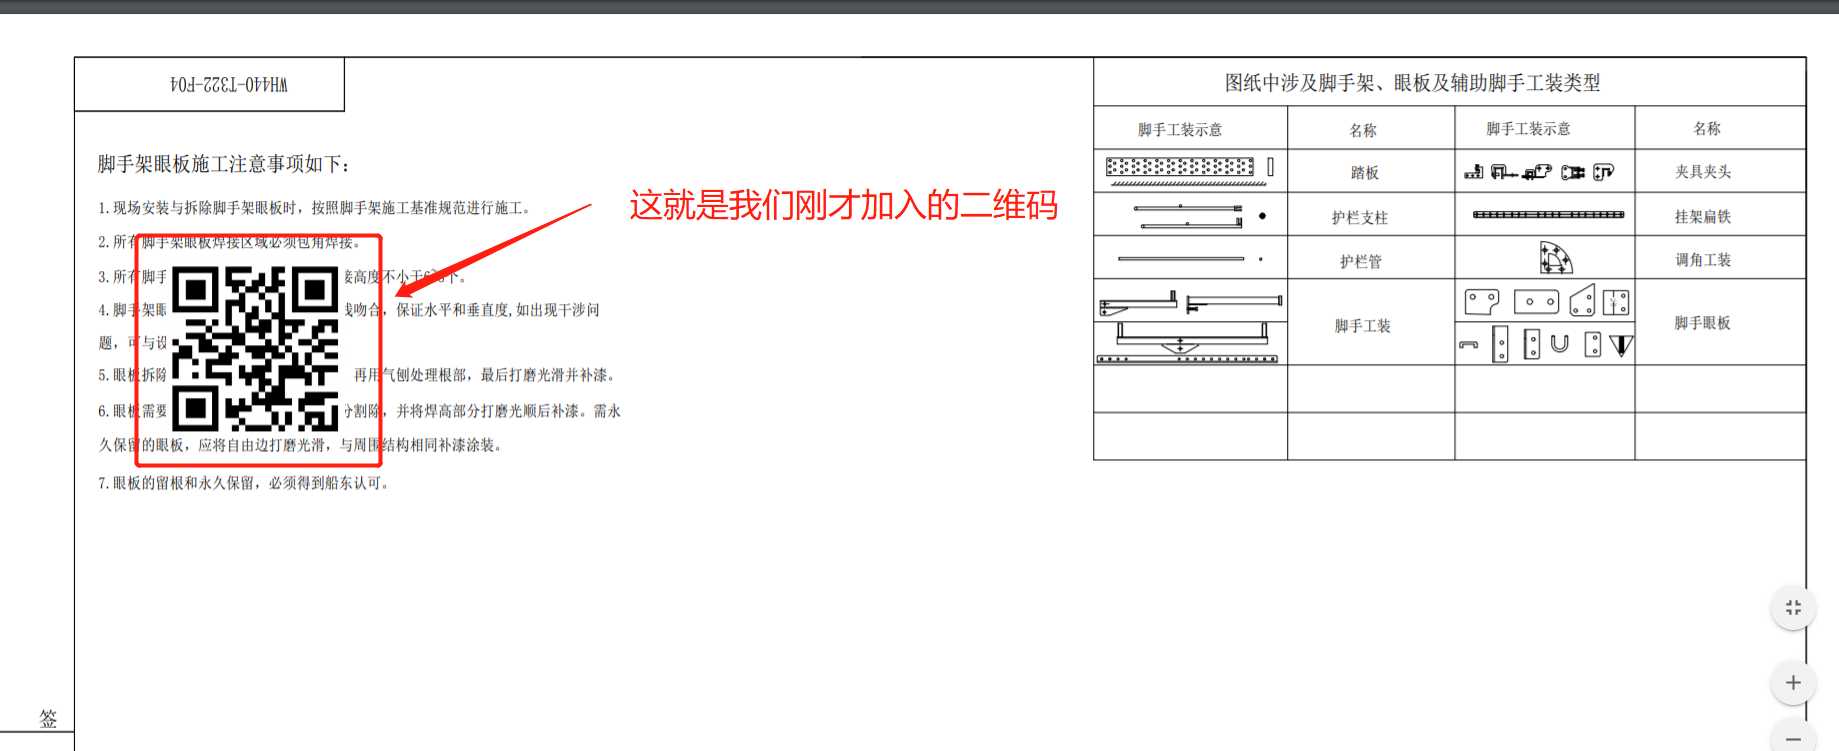The height and width of the screenshot is (751, 1839).
Task: Click the text 保证水平和垂直度 in note 4
Action: coord(453,310)
